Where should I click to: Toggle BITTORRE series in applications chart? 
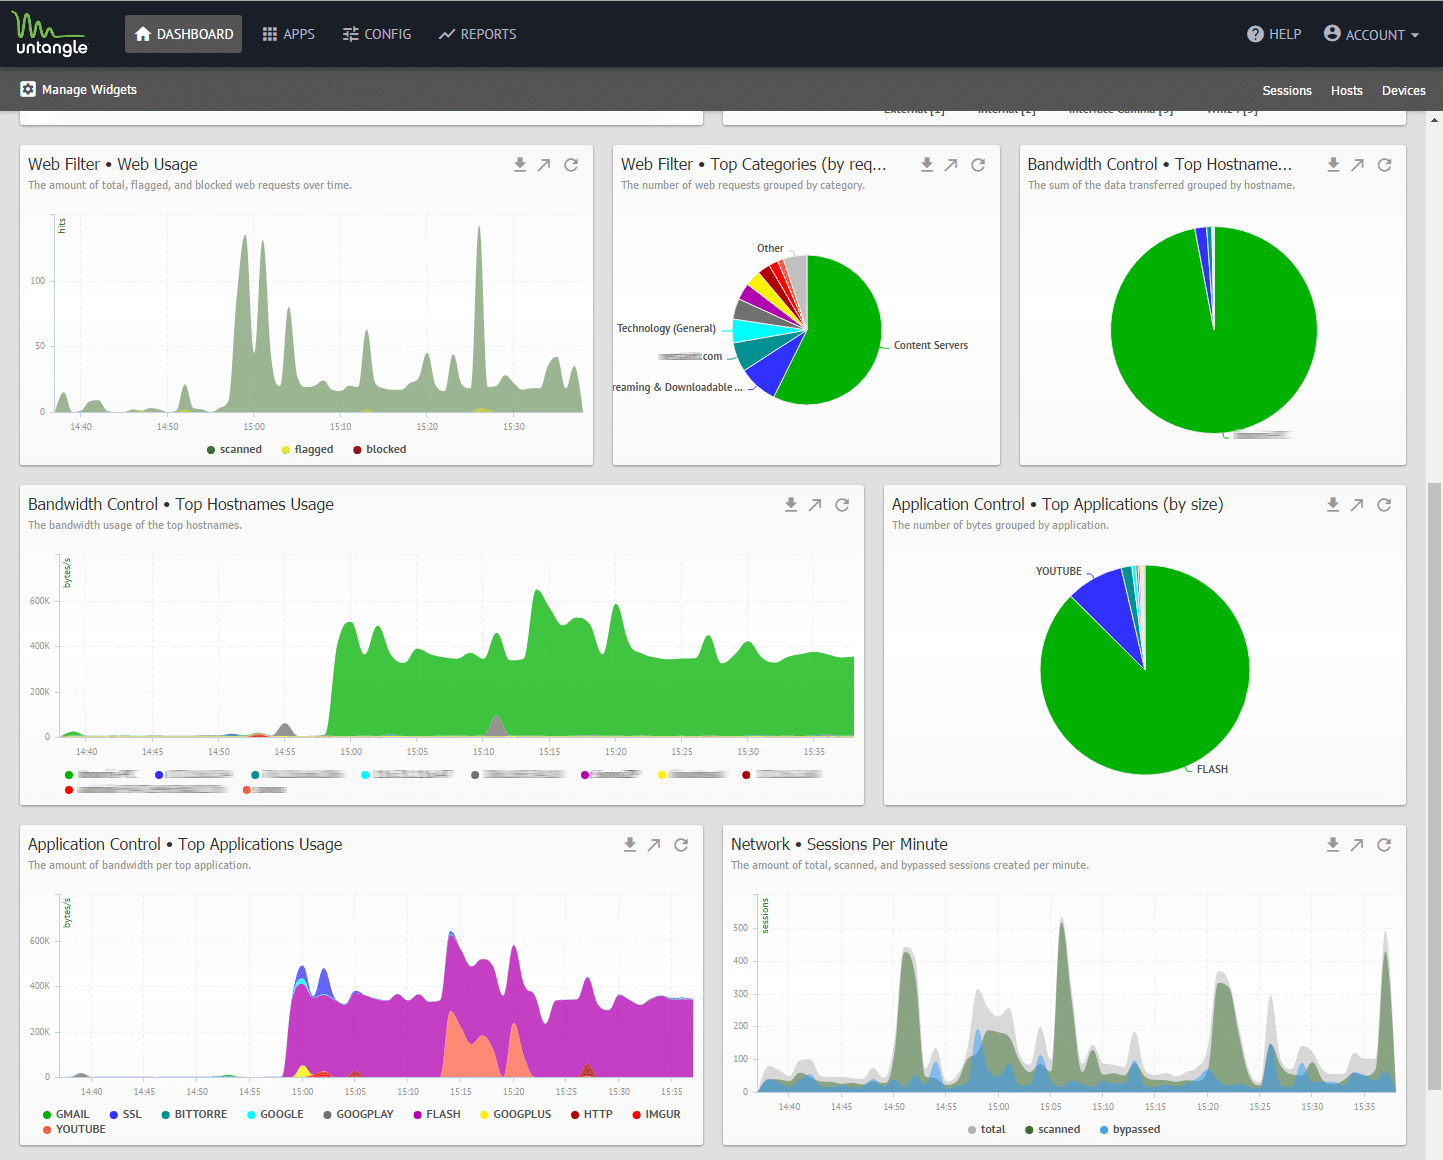point(194,1114)
